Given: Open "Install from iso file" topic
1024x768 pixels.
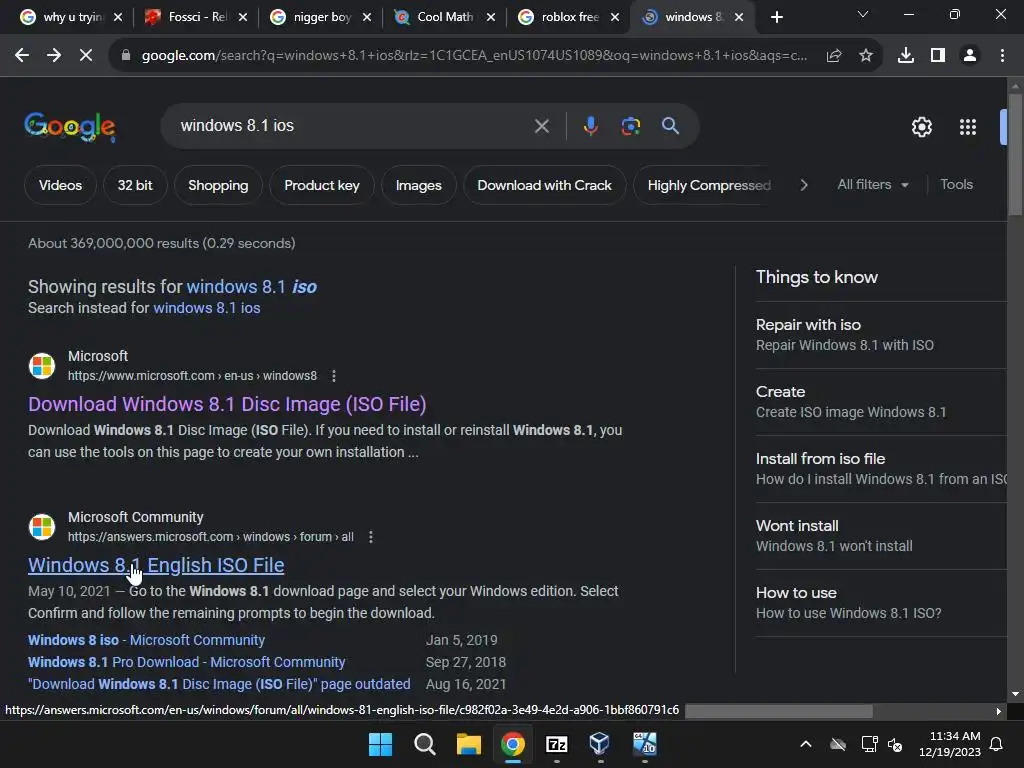Looking at the screenshot, I should (x=881, y=469).
